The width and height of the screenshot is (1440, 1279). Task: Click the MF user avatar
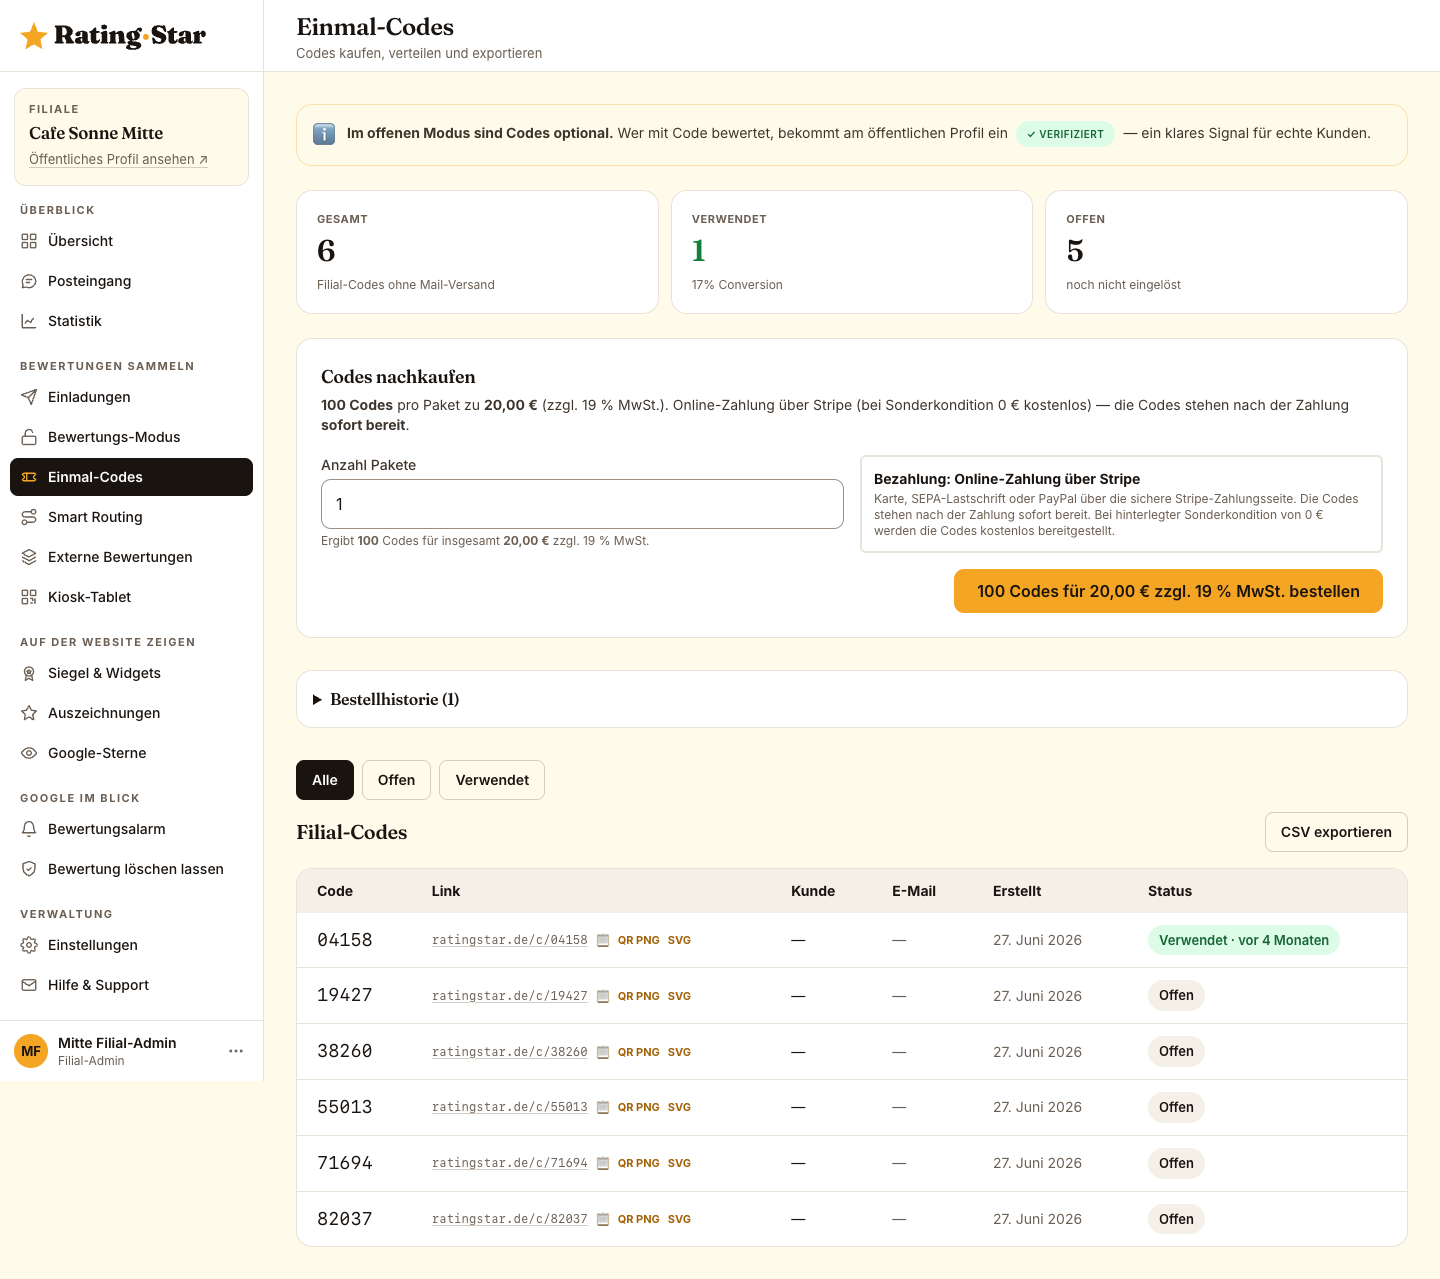click(x=31, y=1051)
